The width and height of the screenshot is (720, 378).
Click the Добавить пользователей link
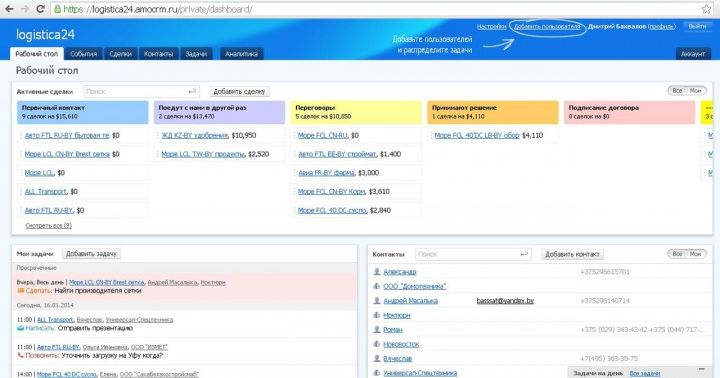(547, 27)
